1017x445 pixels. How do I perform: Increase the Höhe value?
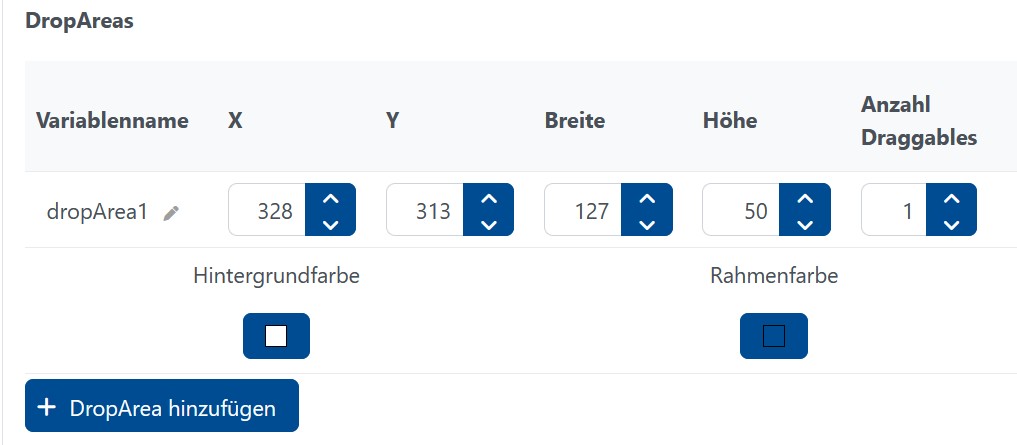tap(804, 199)
